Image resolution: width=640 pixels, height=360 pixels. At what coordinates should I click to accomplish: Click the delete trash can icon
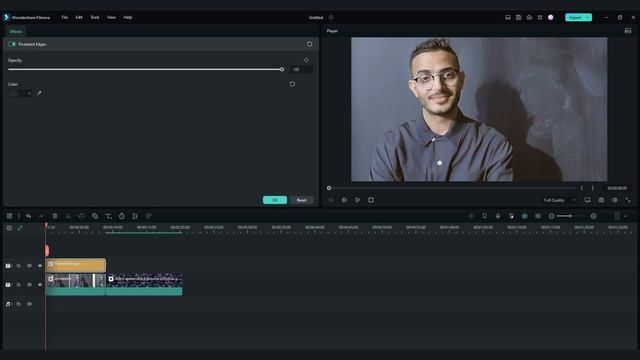(55, 216)
